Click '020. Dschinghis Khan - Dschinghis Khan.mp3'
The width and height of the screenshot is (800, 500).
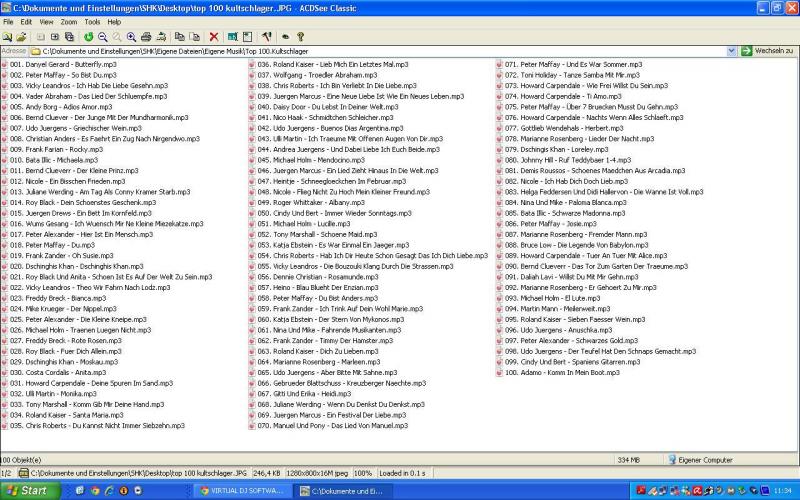click(77, 266)
